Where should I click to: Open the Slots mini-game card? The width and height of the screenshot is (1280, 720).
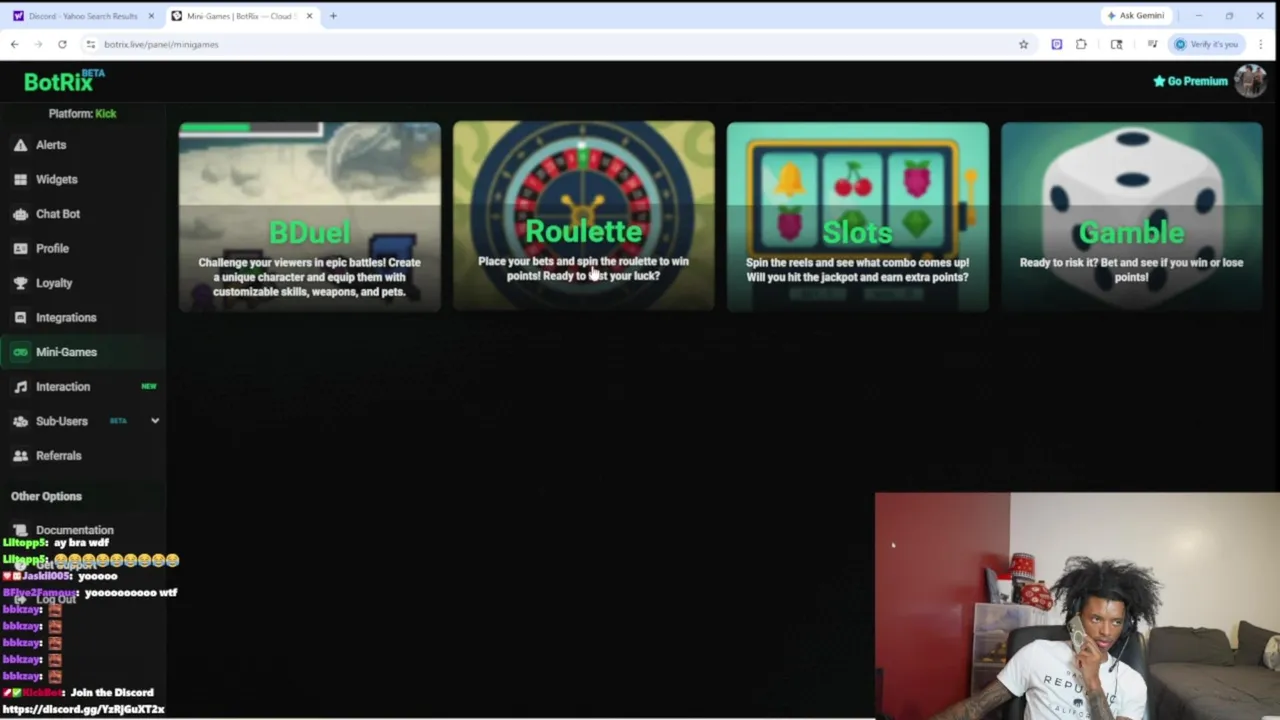[858, 216]
